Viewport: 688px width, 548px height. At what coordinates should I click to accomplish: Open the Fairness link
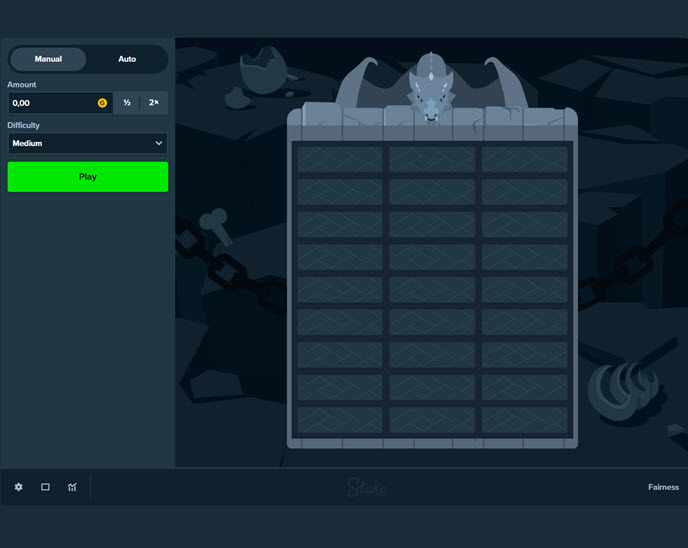click(663, 488)
